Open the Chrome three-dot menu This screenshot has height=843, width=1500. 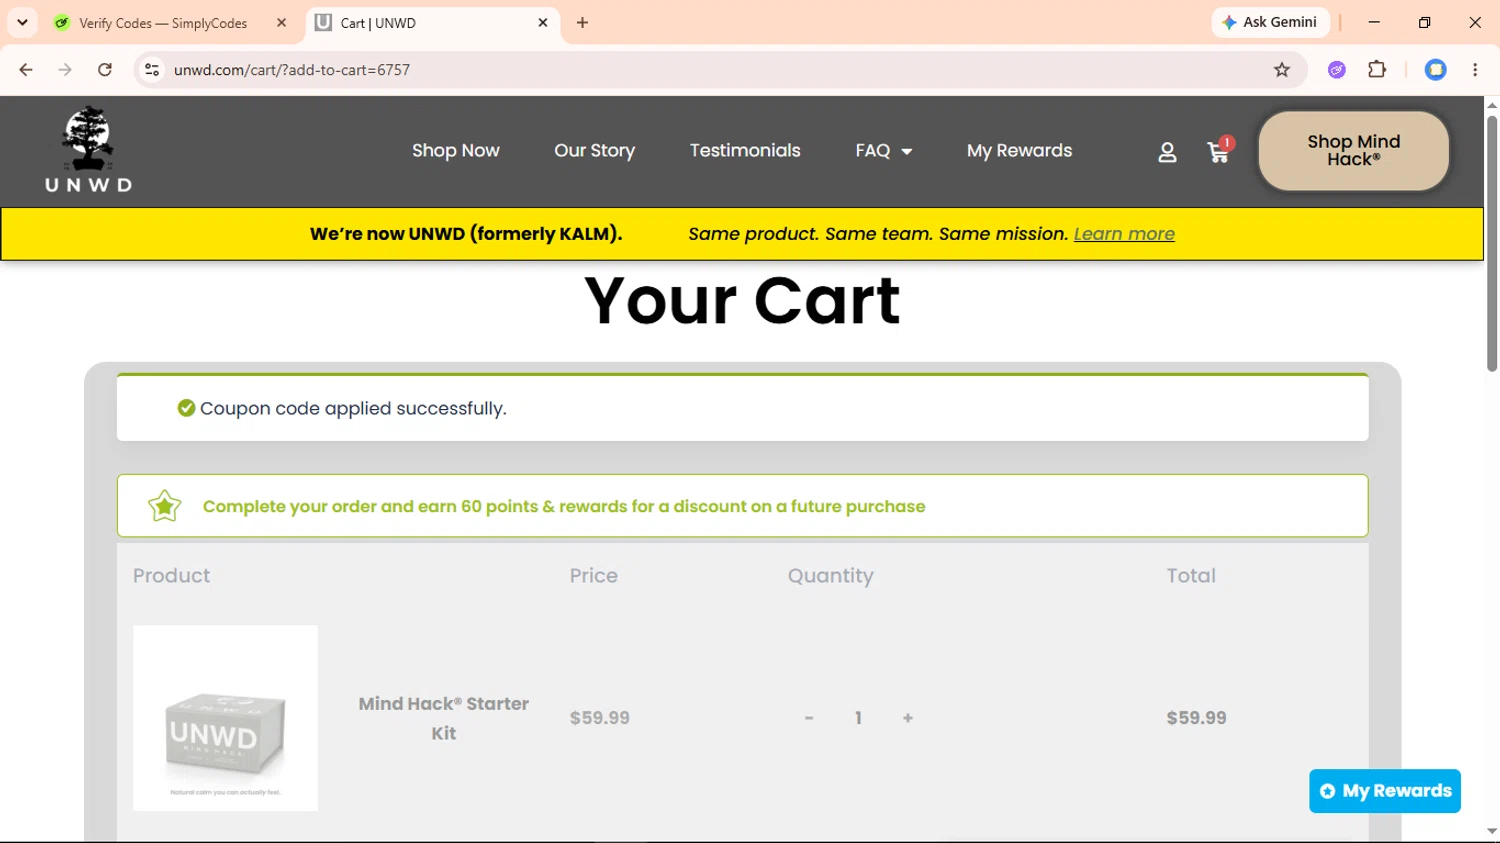(x=1475, y=70)
